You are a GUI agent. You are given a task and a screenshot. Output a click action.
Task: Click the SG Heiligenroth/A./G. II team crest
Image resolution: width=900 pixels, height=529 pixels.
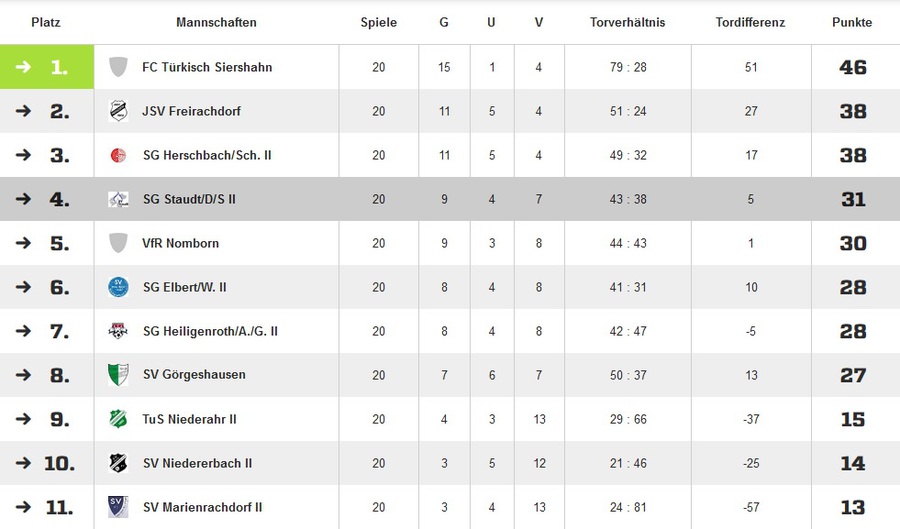click(x=118, y=331)
